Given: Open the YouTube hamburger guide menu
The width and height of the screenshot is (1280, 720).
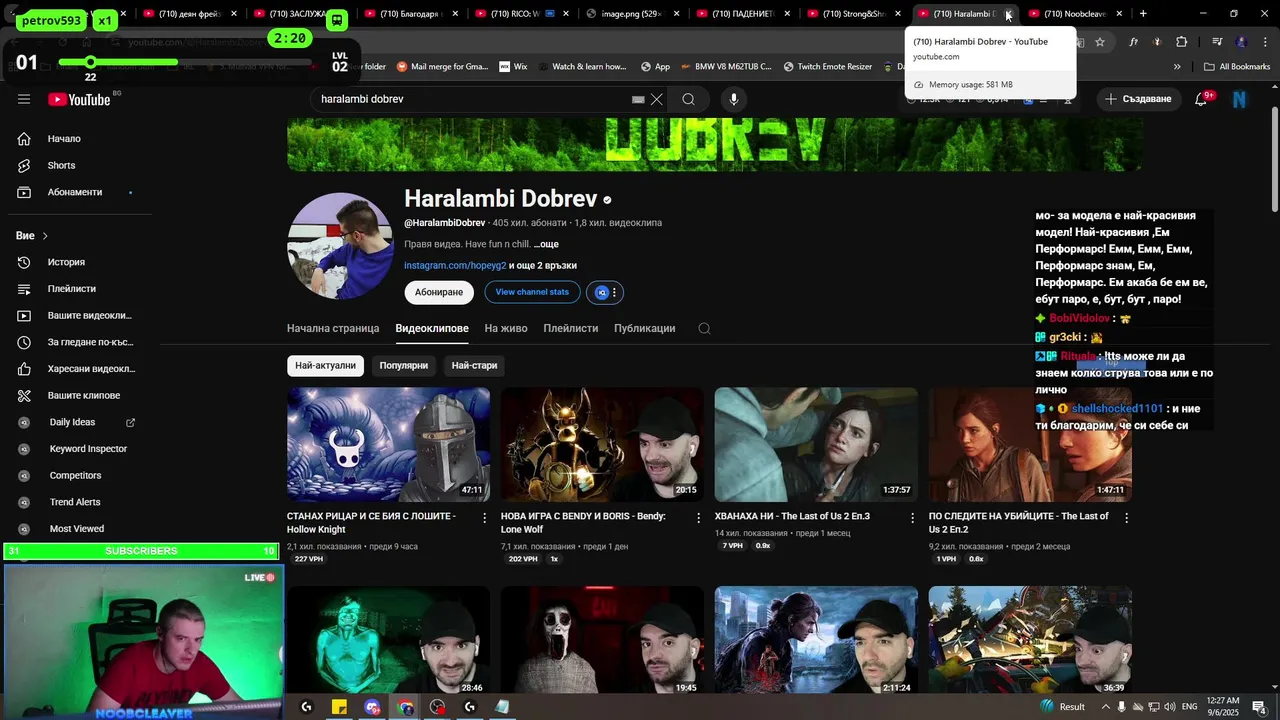Looking at the screenshot, I should pos(24,99).
